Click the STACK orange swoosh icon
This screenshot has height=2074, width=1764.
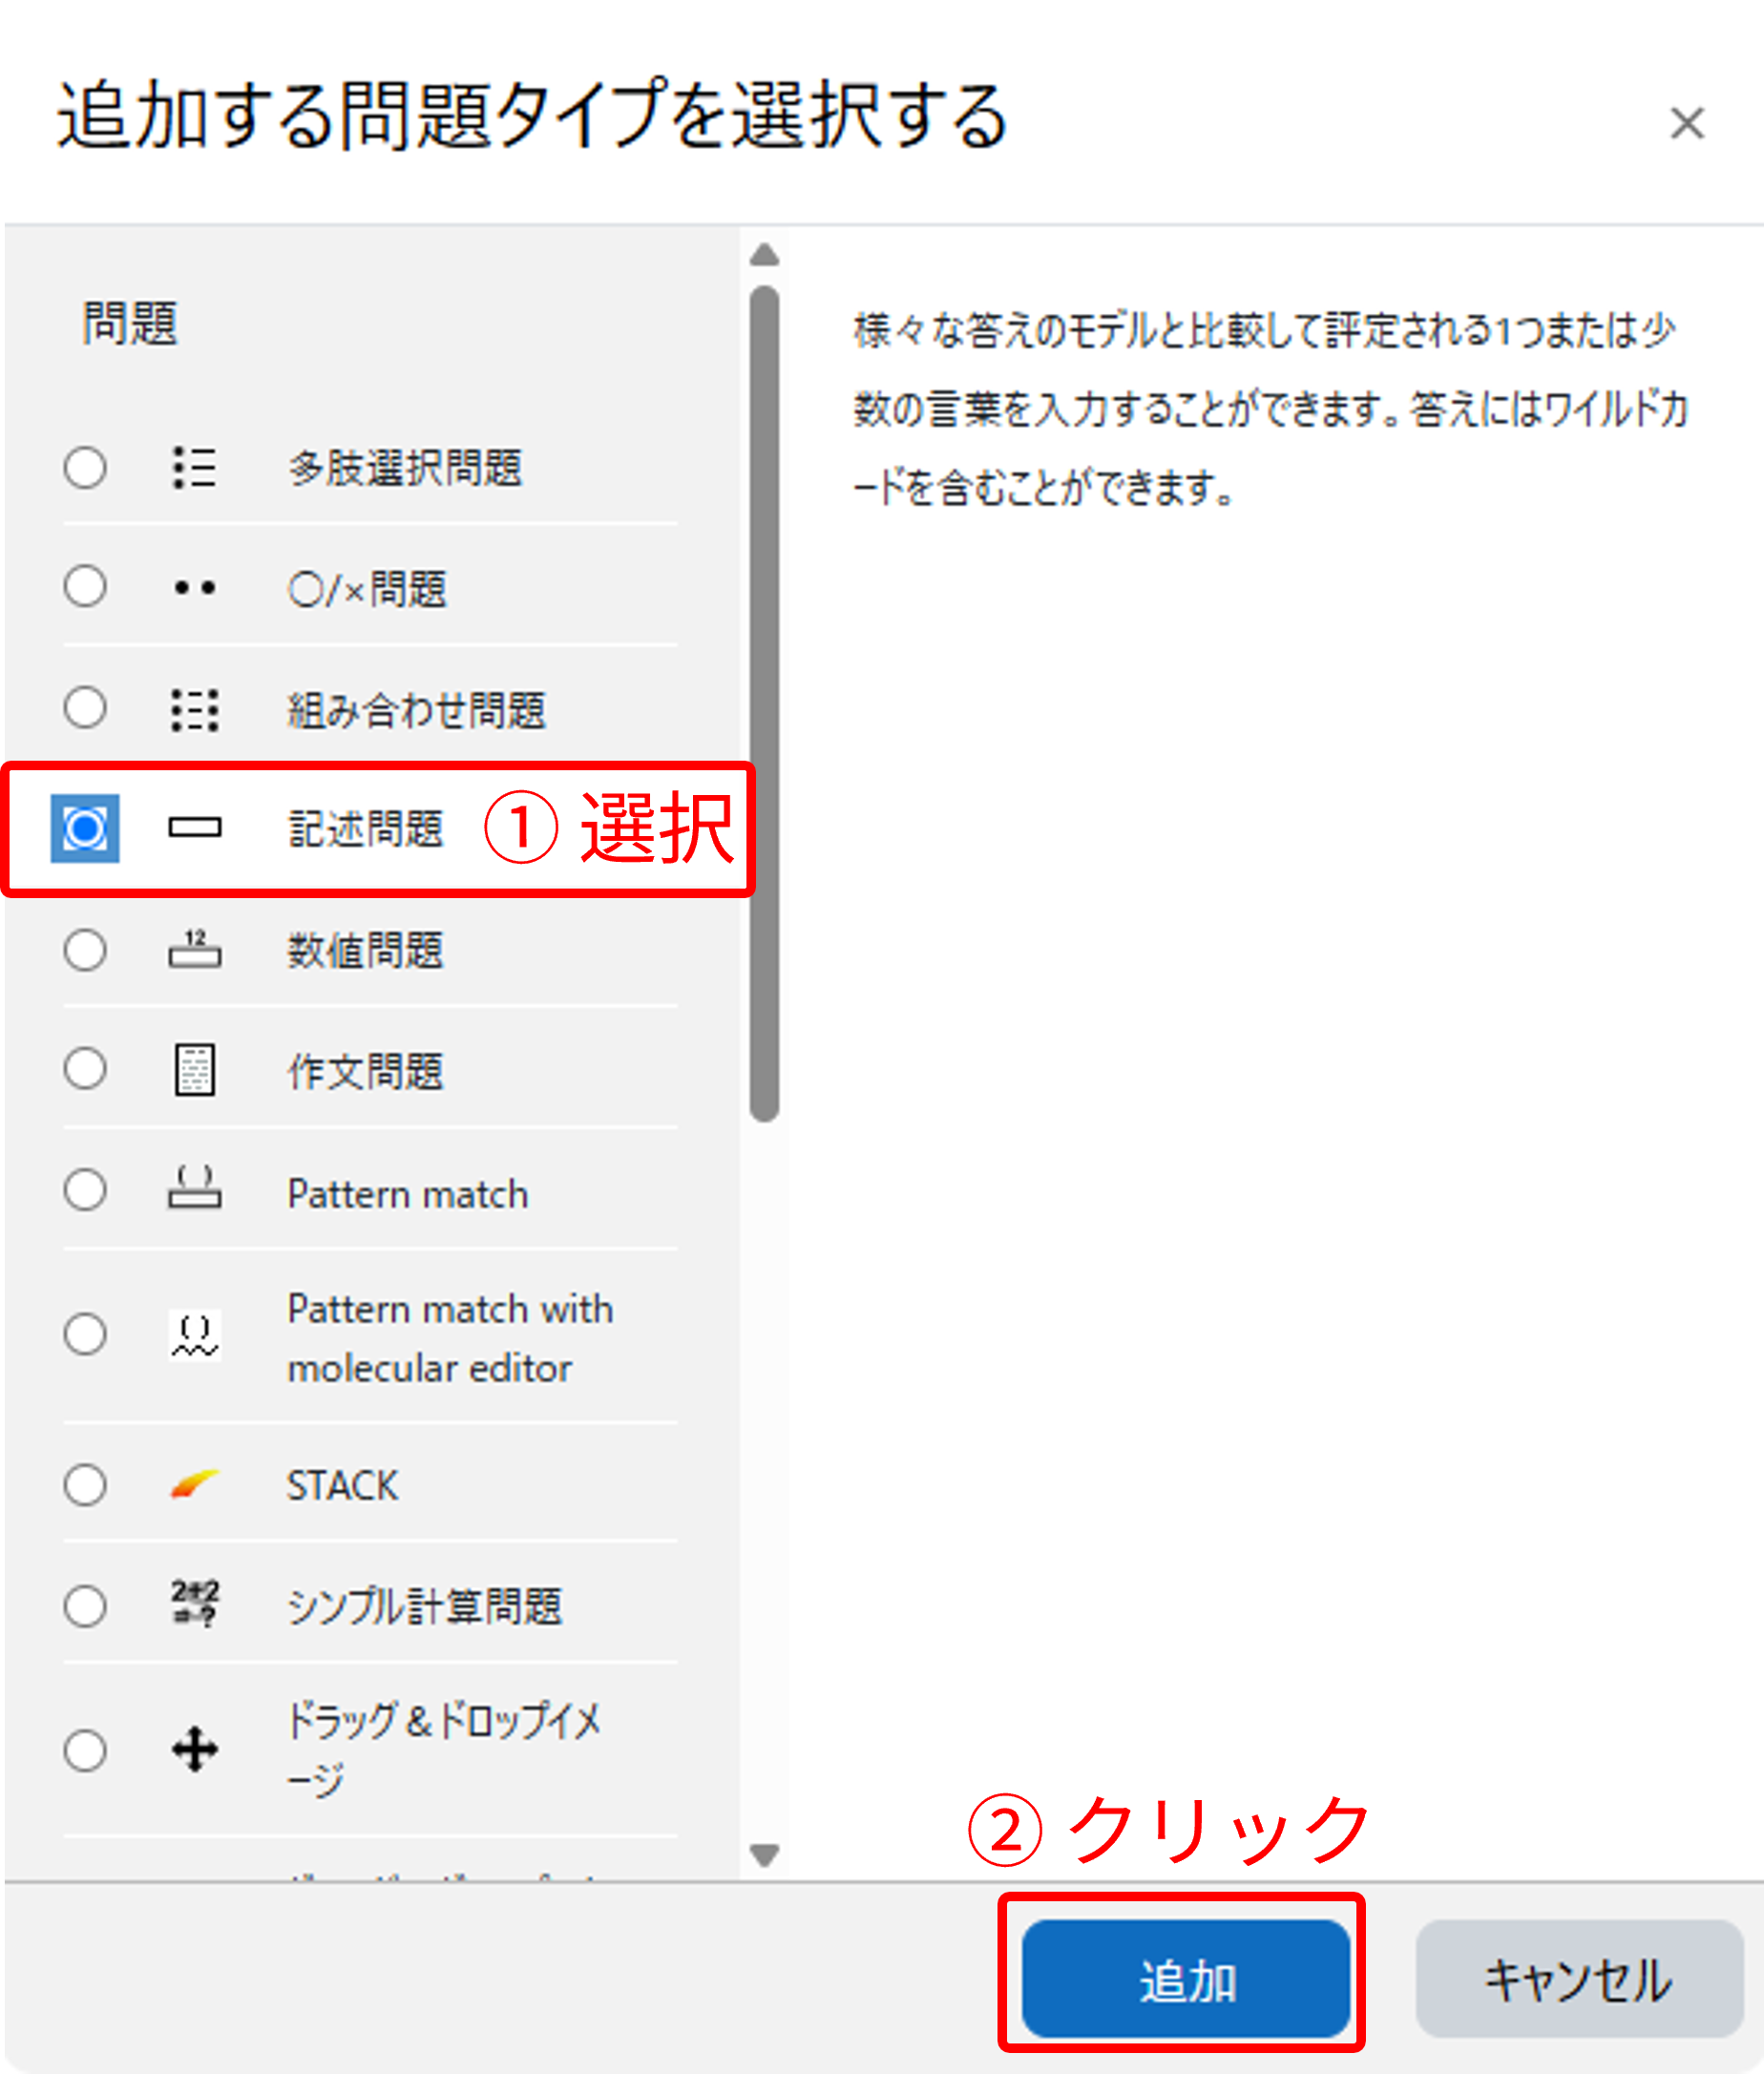[194, 1484]
